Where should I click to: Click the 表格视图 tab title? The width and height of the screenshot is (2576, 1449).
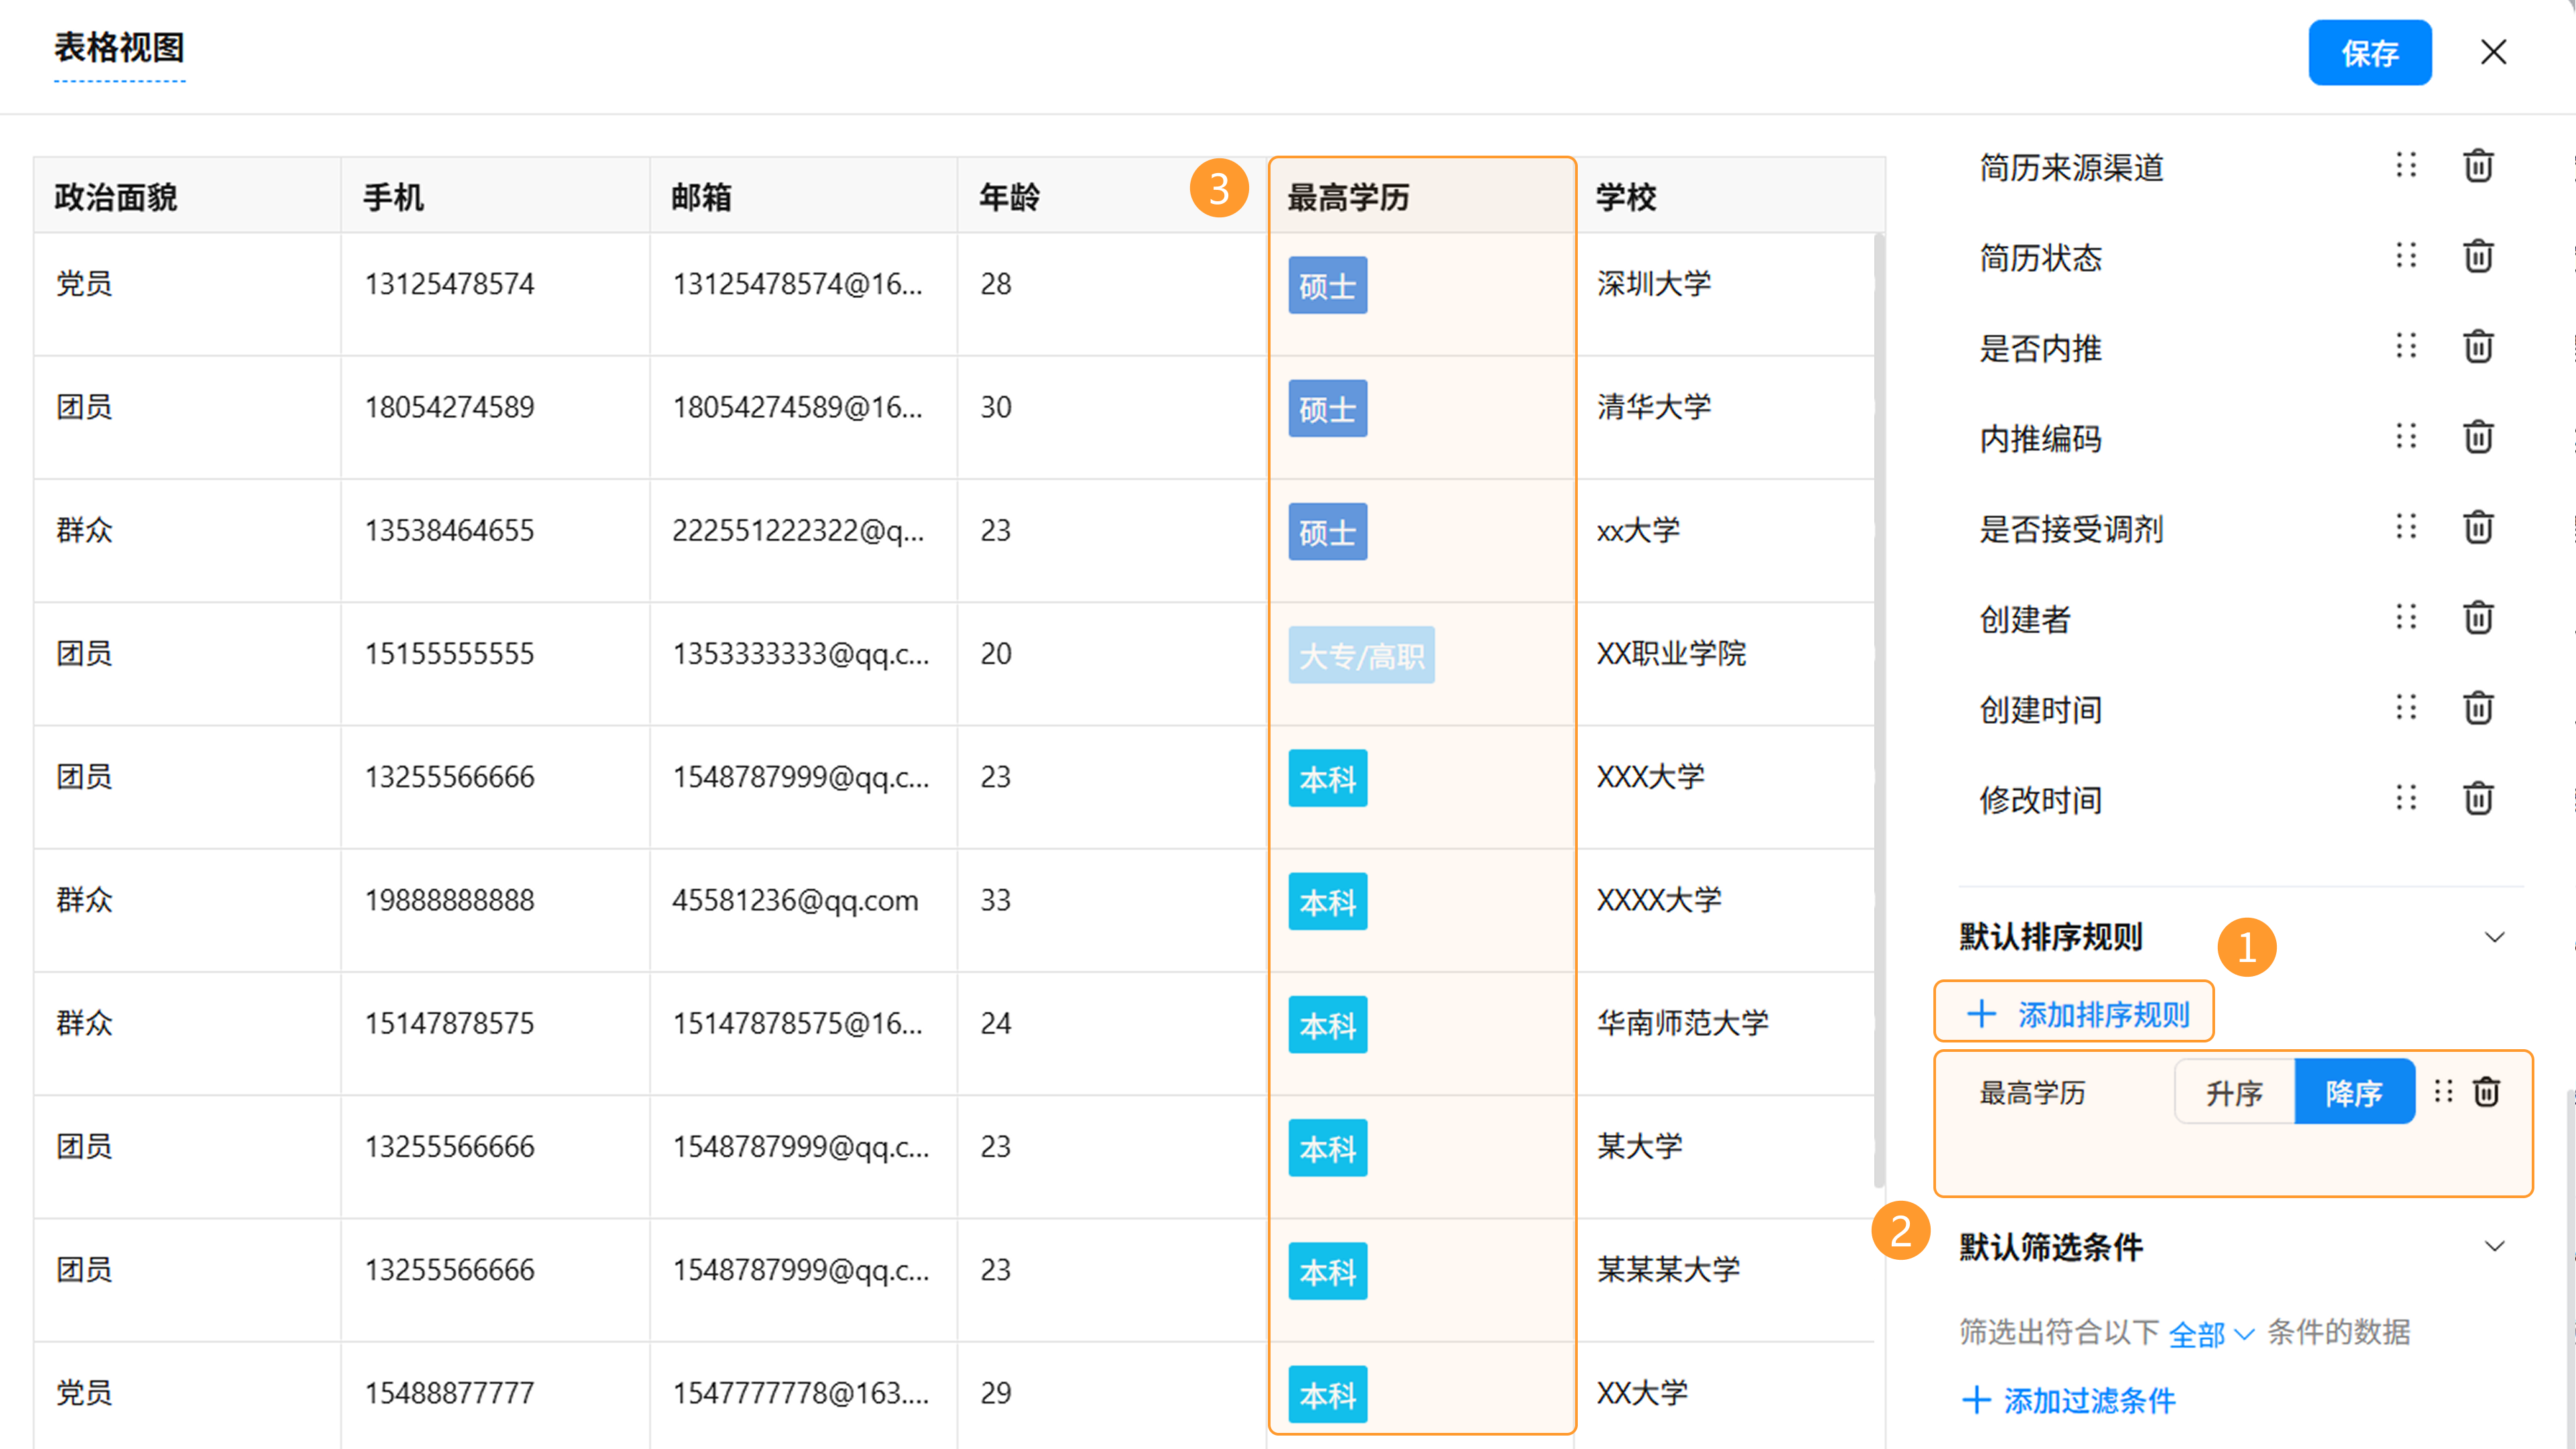pyautogui.click(x=119, y=48)
